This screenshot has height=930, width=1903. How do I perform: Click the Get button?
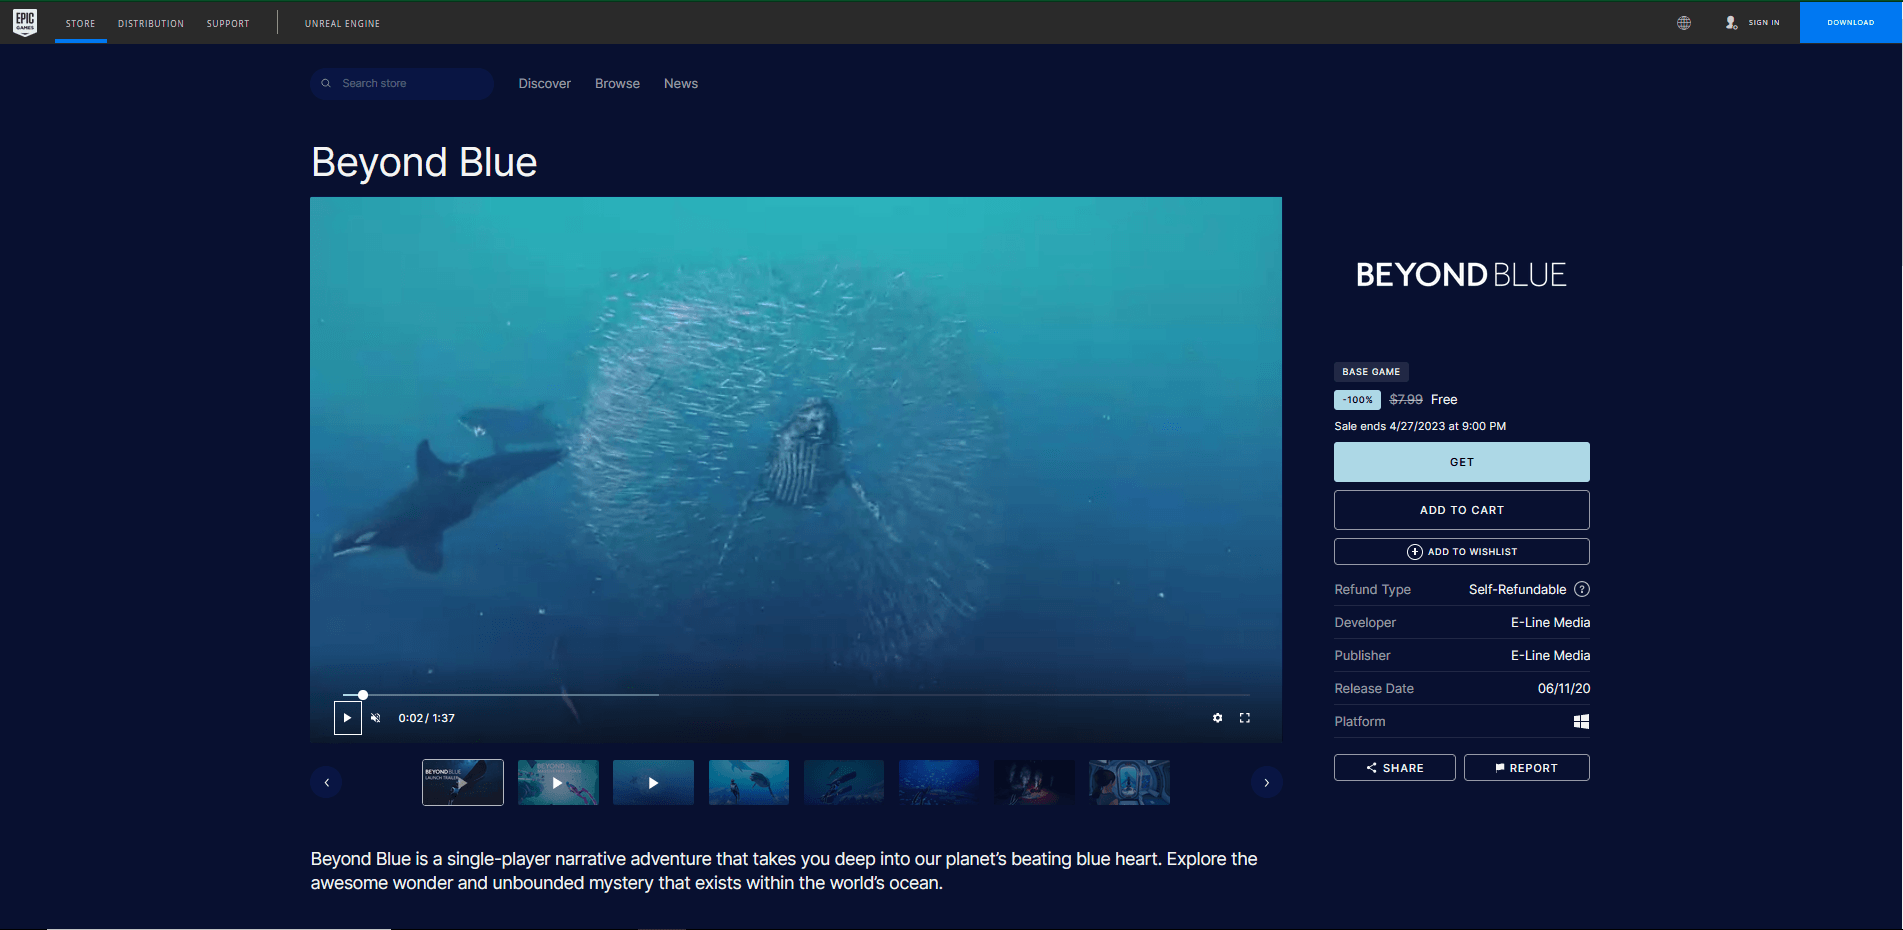pyautogui.click(x=1462, y=462)
